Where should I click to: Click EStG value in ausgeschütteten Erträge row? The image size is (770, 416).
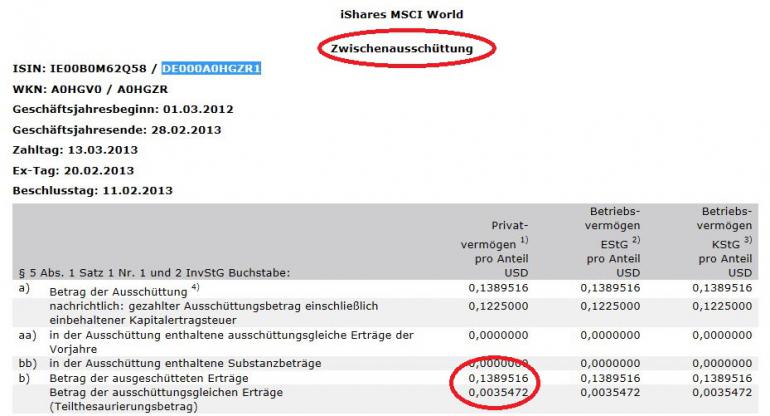(610, 378)
